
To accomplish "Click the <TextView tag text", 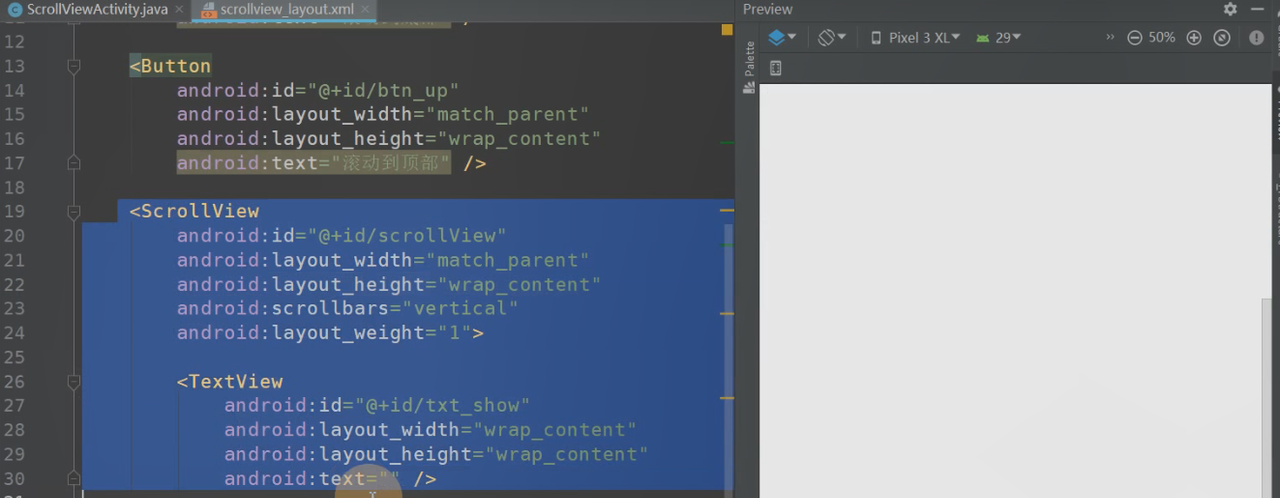I will tap(230, 382).
